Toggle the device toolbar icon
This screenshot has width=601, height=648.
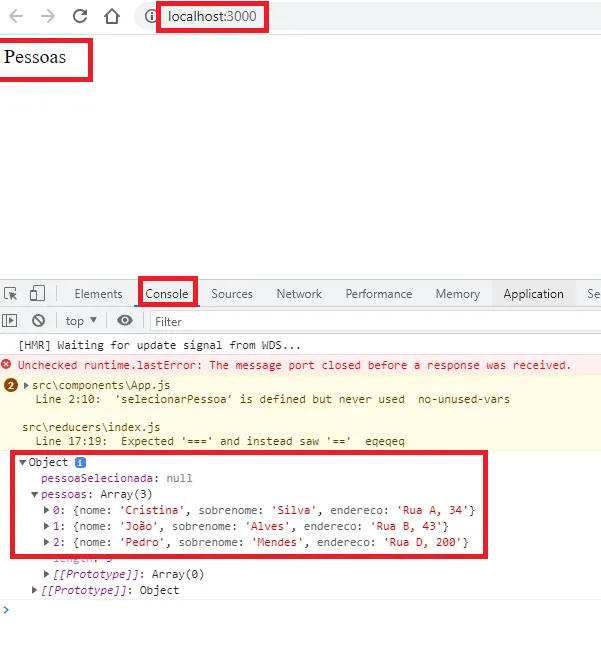click(37, 293)
